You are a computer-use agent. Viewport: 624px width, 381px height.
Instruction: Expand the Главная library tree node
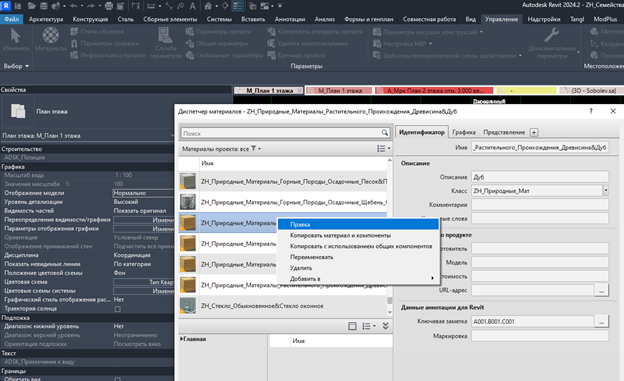[x=181, y=339]
